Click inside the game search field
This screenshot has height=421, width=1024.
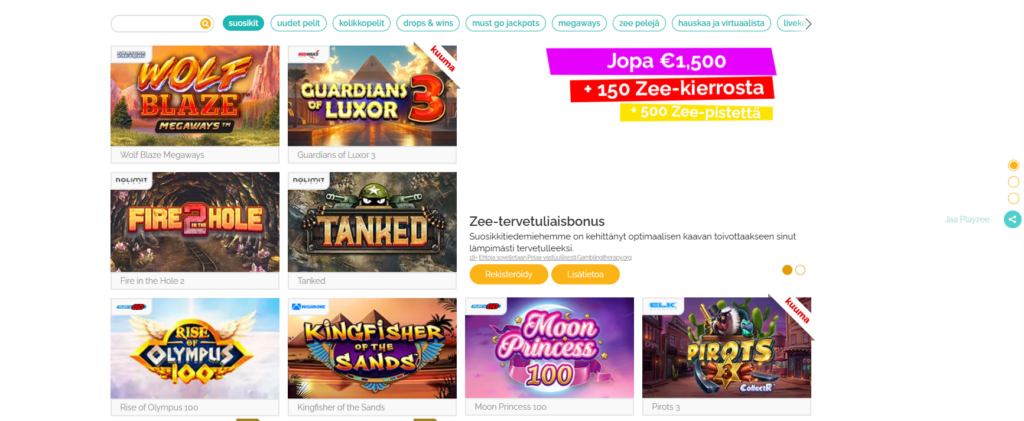[x=157, y=24]
